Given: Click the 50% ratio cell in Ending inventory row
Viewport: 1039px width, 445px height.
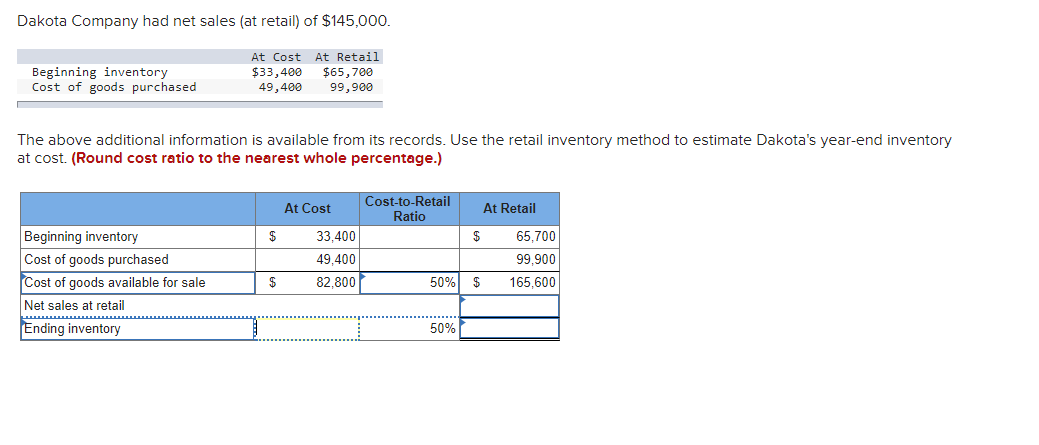Looking at the screenshot, I should coord(409,329).
